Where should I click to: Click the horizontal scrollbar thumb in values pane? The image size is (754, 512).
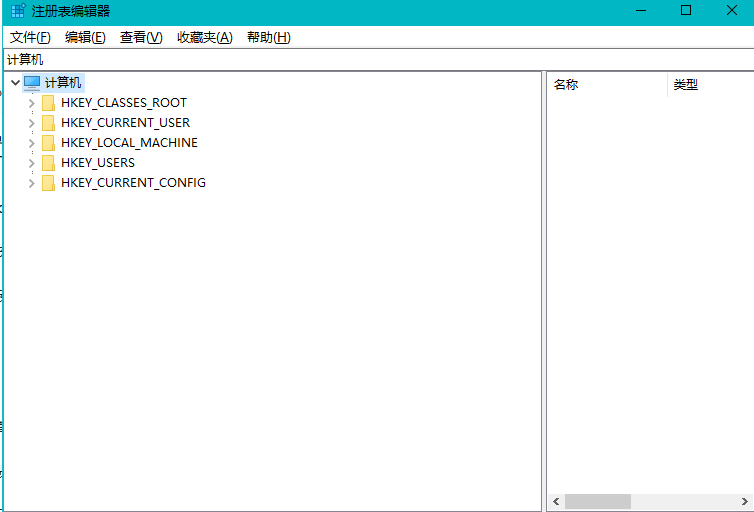598,501
